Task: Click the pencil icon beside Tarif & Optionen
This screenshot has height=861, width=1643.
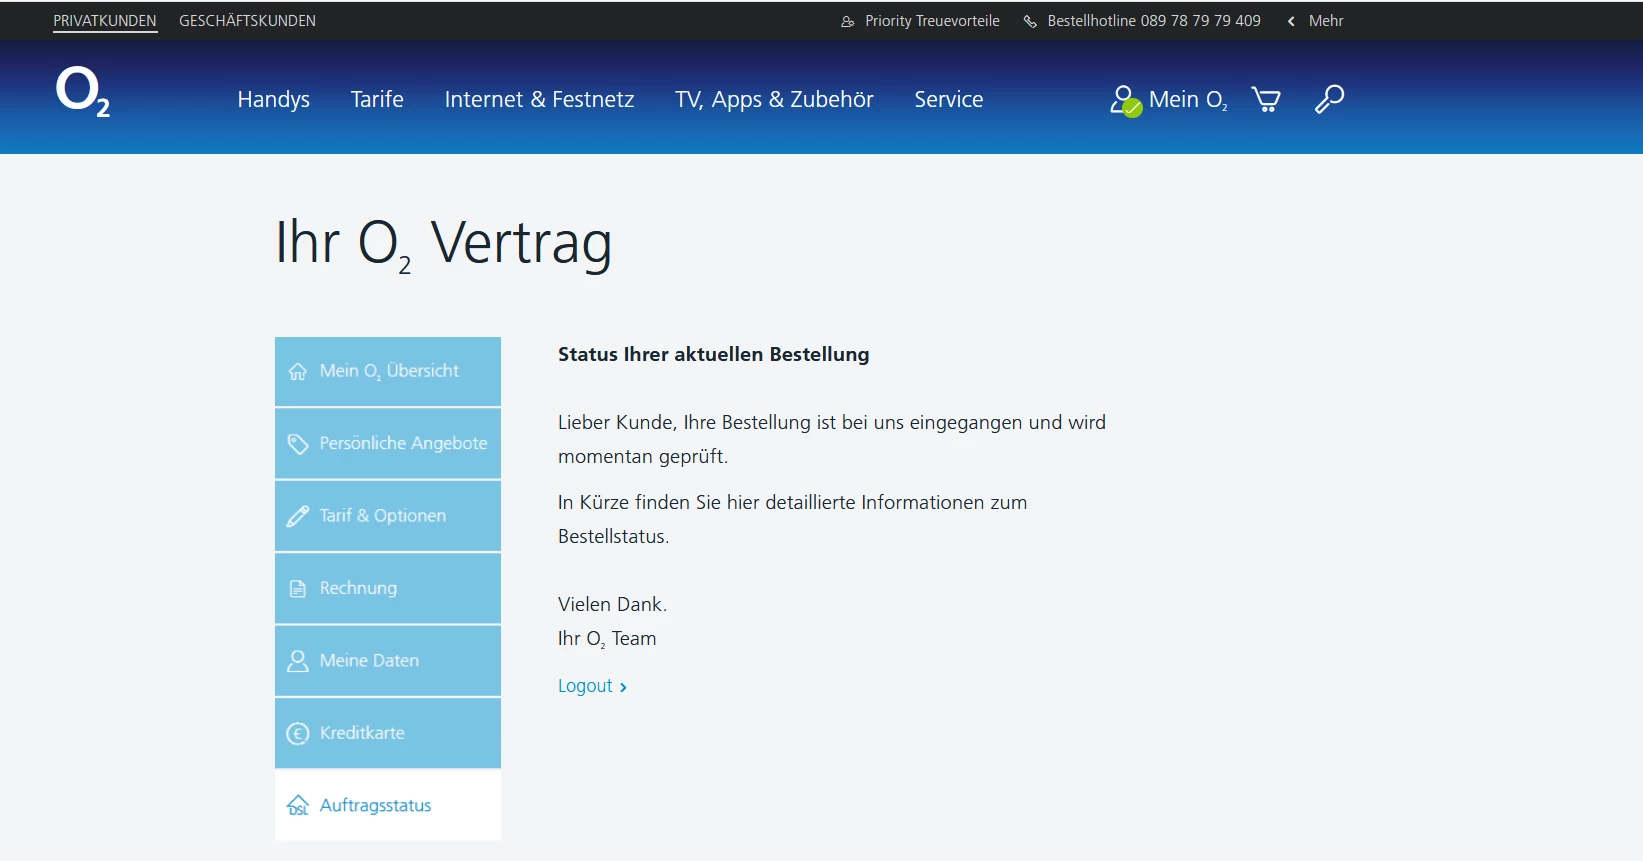Action: click(x=298, y=516)
